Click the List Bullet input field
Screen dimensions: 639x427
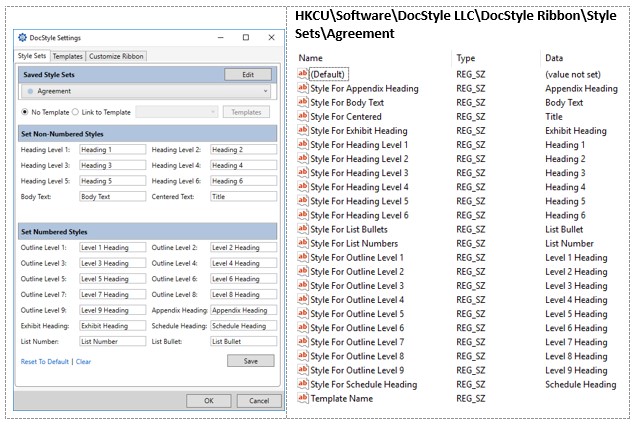point(244,341)
